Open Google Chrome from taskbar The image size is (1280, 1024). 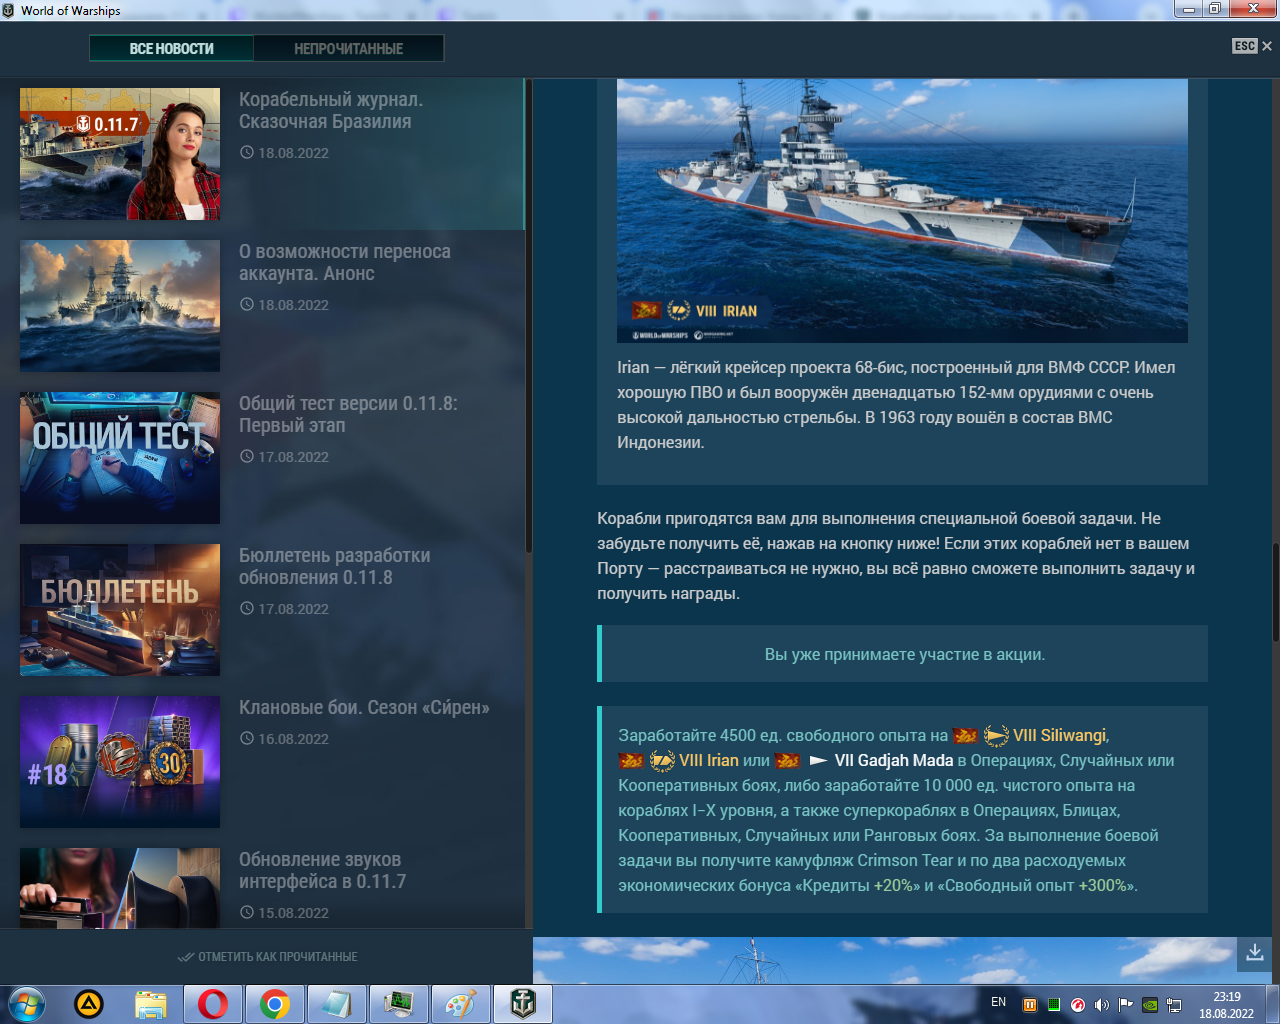274,1004
